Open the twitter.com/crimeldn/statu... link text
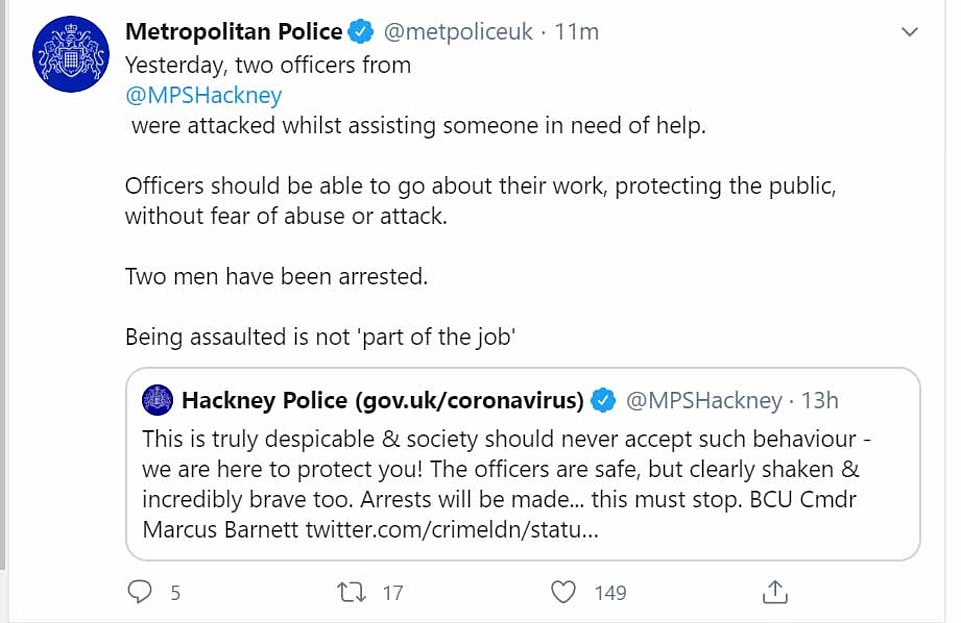The image size is (961, 623). coord(452,529)
